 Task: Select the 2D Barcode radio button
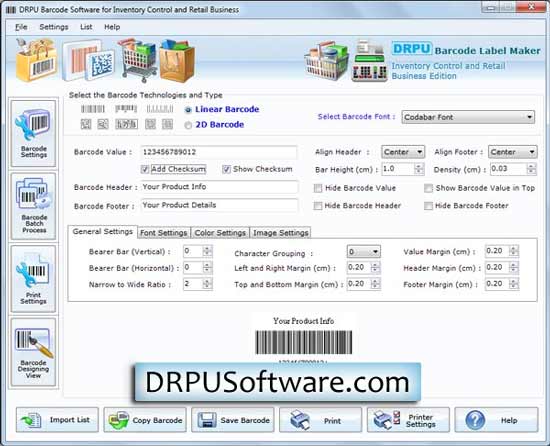(188, 125)
